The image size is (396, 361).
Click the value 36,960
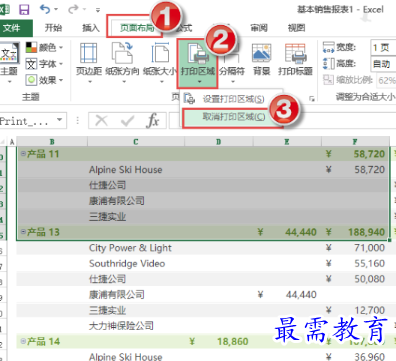click(x=370, y=356)
